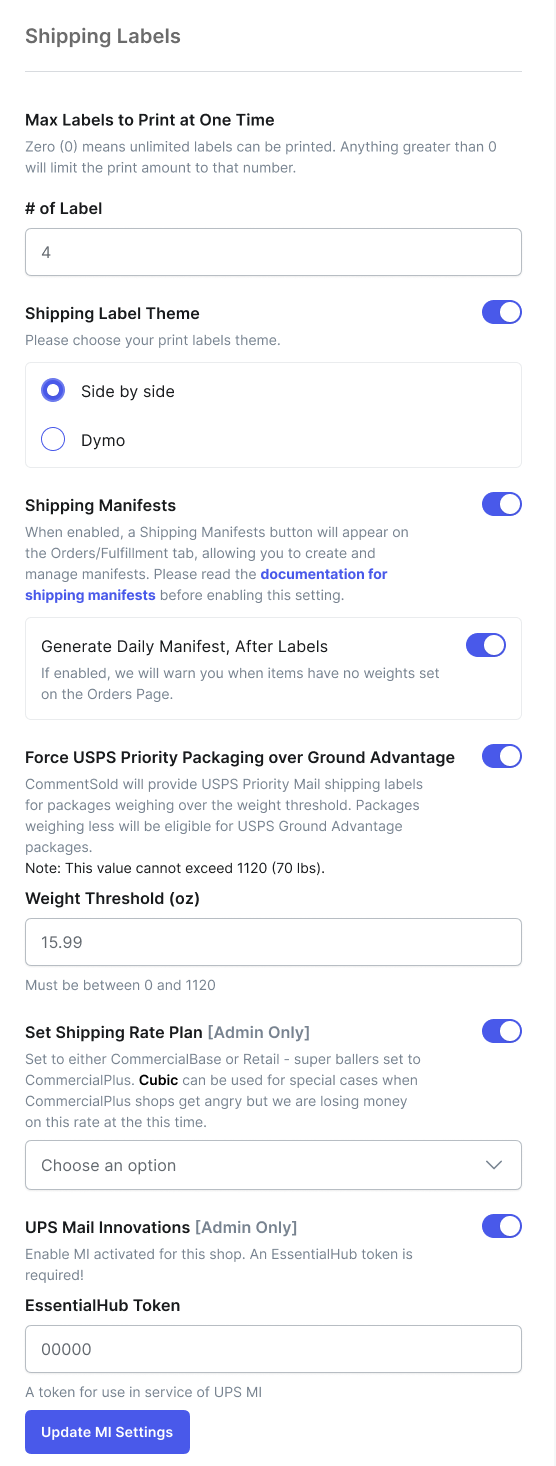Click the Dymo option label text
The height and width of the screenshot is (1466, 556).
point(103,440)
